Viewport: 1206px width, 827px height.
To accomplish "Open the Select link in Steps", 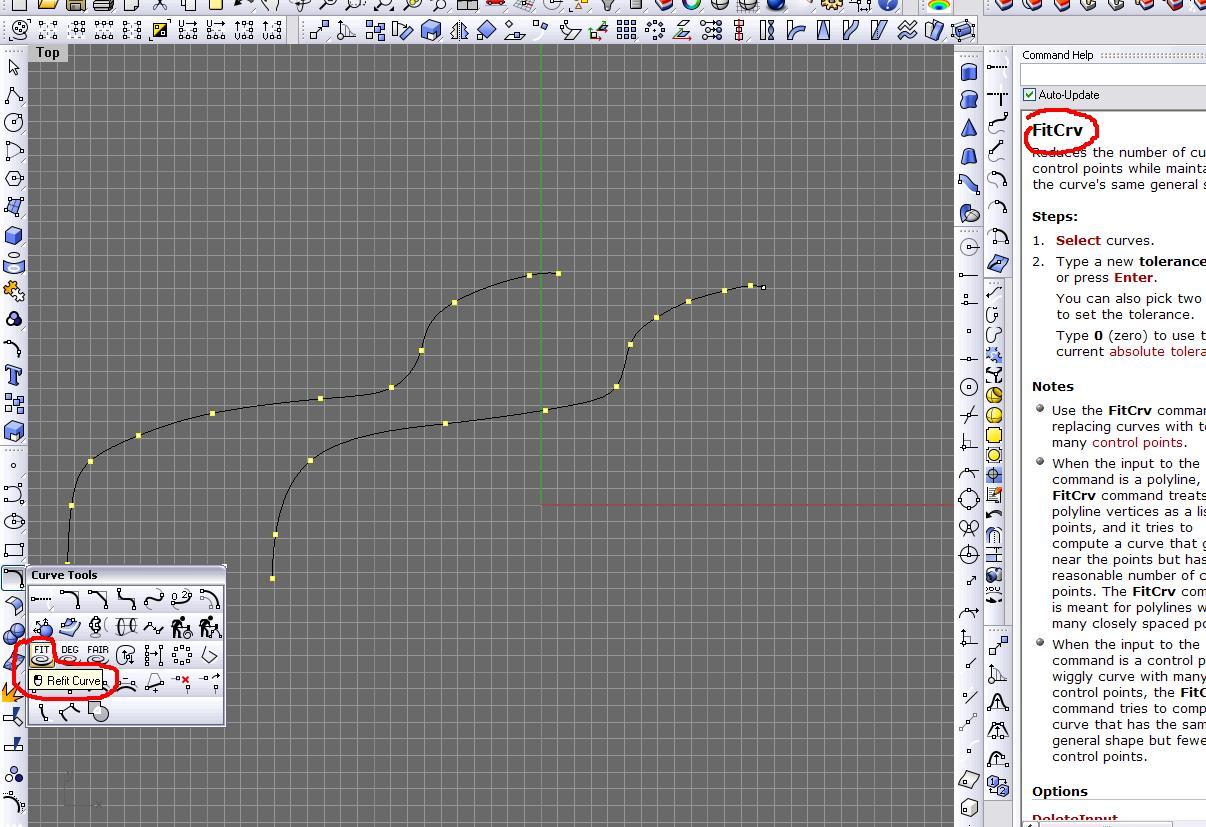I will point(1078,240).
